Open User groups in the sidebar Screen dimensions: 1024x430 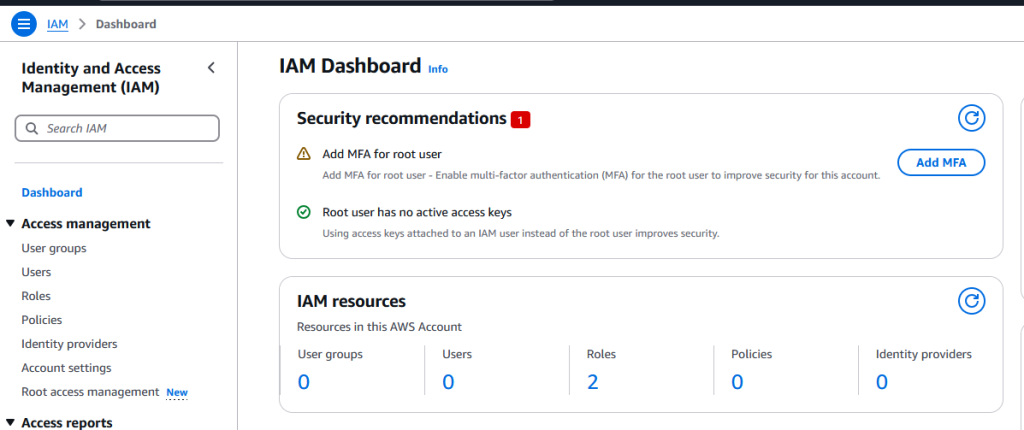click(x=54, y=248)
